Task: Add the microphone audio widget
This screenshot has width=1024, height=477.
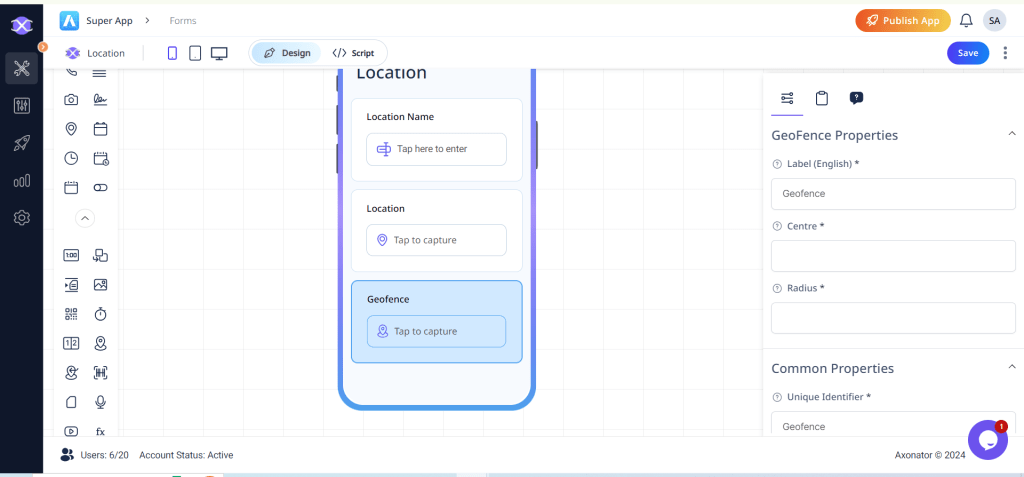Action: 100,402
